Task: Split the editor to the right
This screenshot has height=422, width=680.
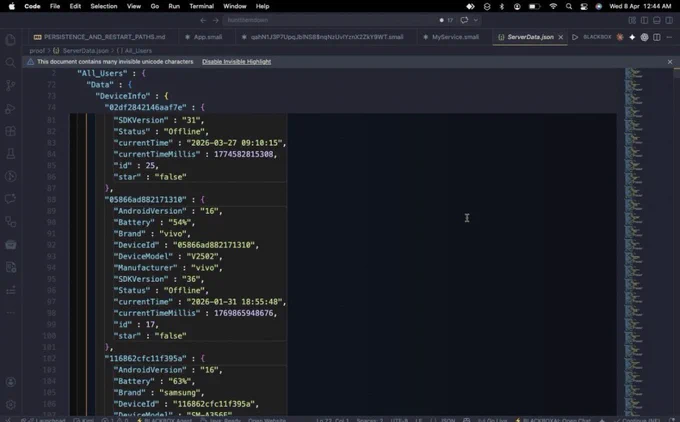Action: (x=657, y=37)
